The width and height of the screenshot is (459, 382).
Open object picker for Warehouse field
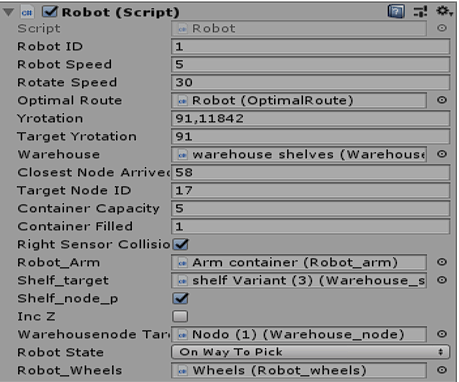(442, 154)
